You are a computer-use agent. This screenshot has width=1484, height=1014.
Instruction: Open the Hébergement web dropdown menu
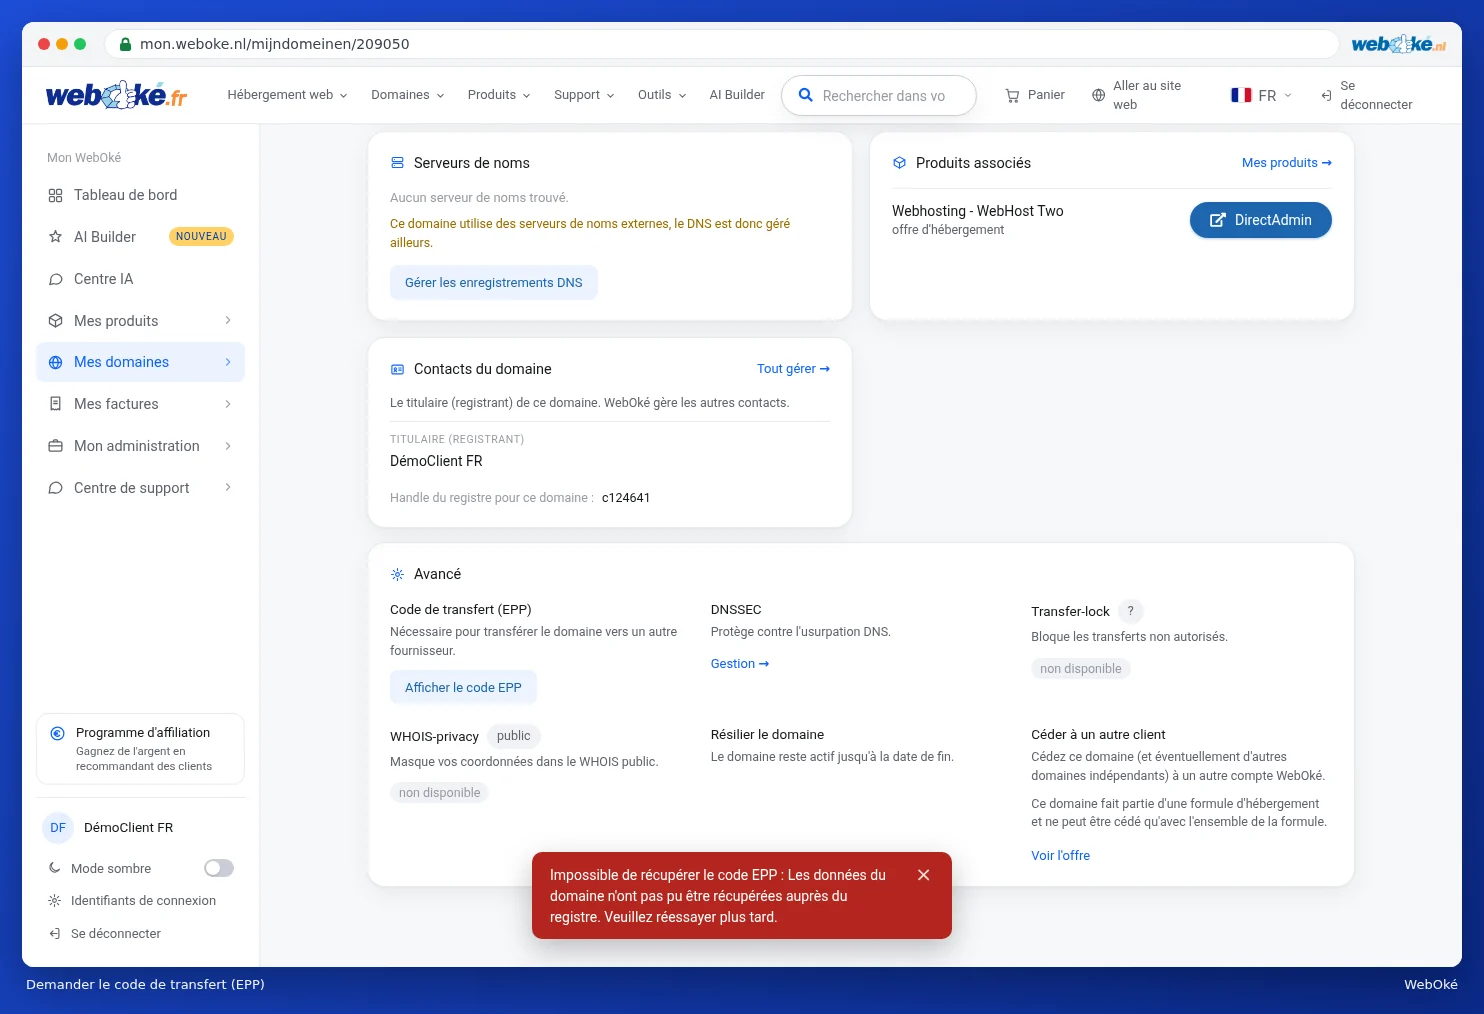[x=287, y=95]
